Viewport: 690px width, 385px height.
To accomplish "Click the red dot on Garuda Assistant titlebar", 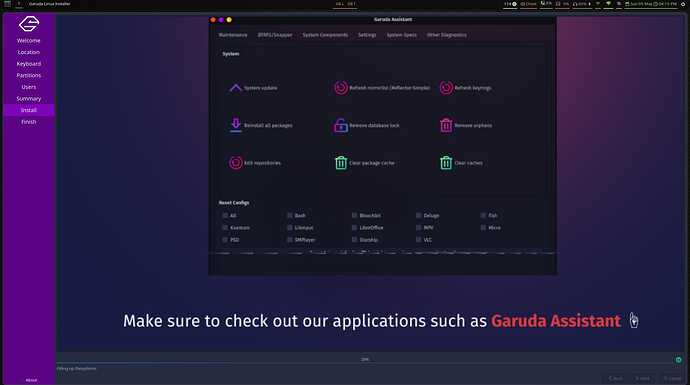I will point(213,20).
